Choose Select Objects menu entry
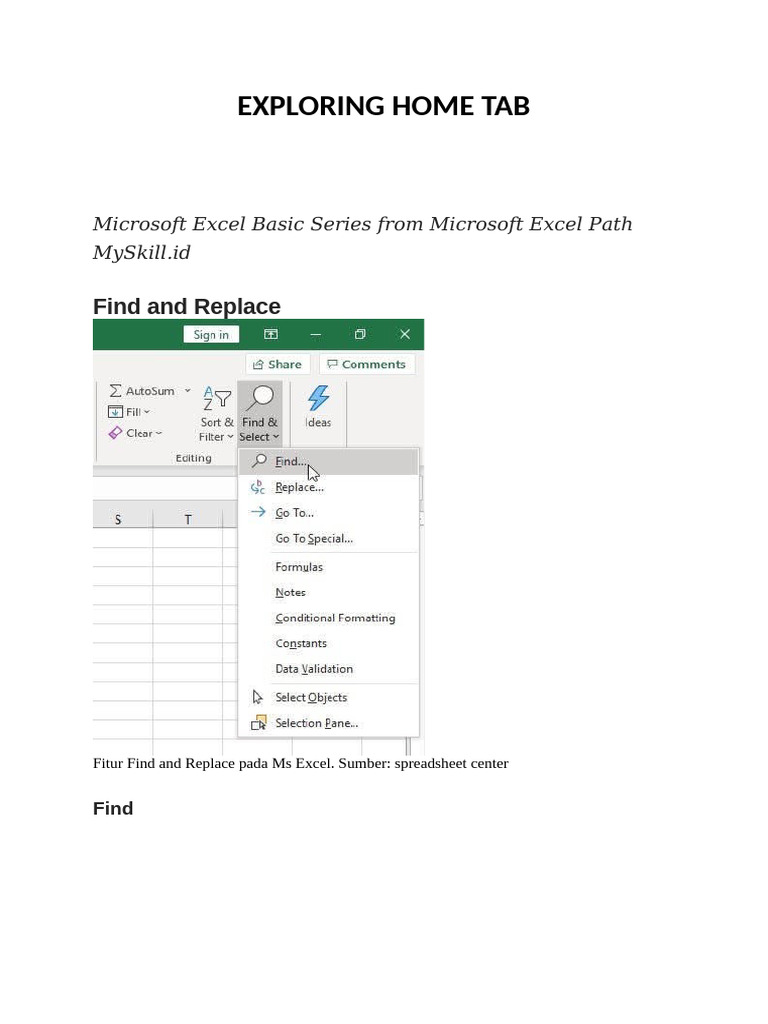Screen dimensions: 768x1024 point(328,697)
